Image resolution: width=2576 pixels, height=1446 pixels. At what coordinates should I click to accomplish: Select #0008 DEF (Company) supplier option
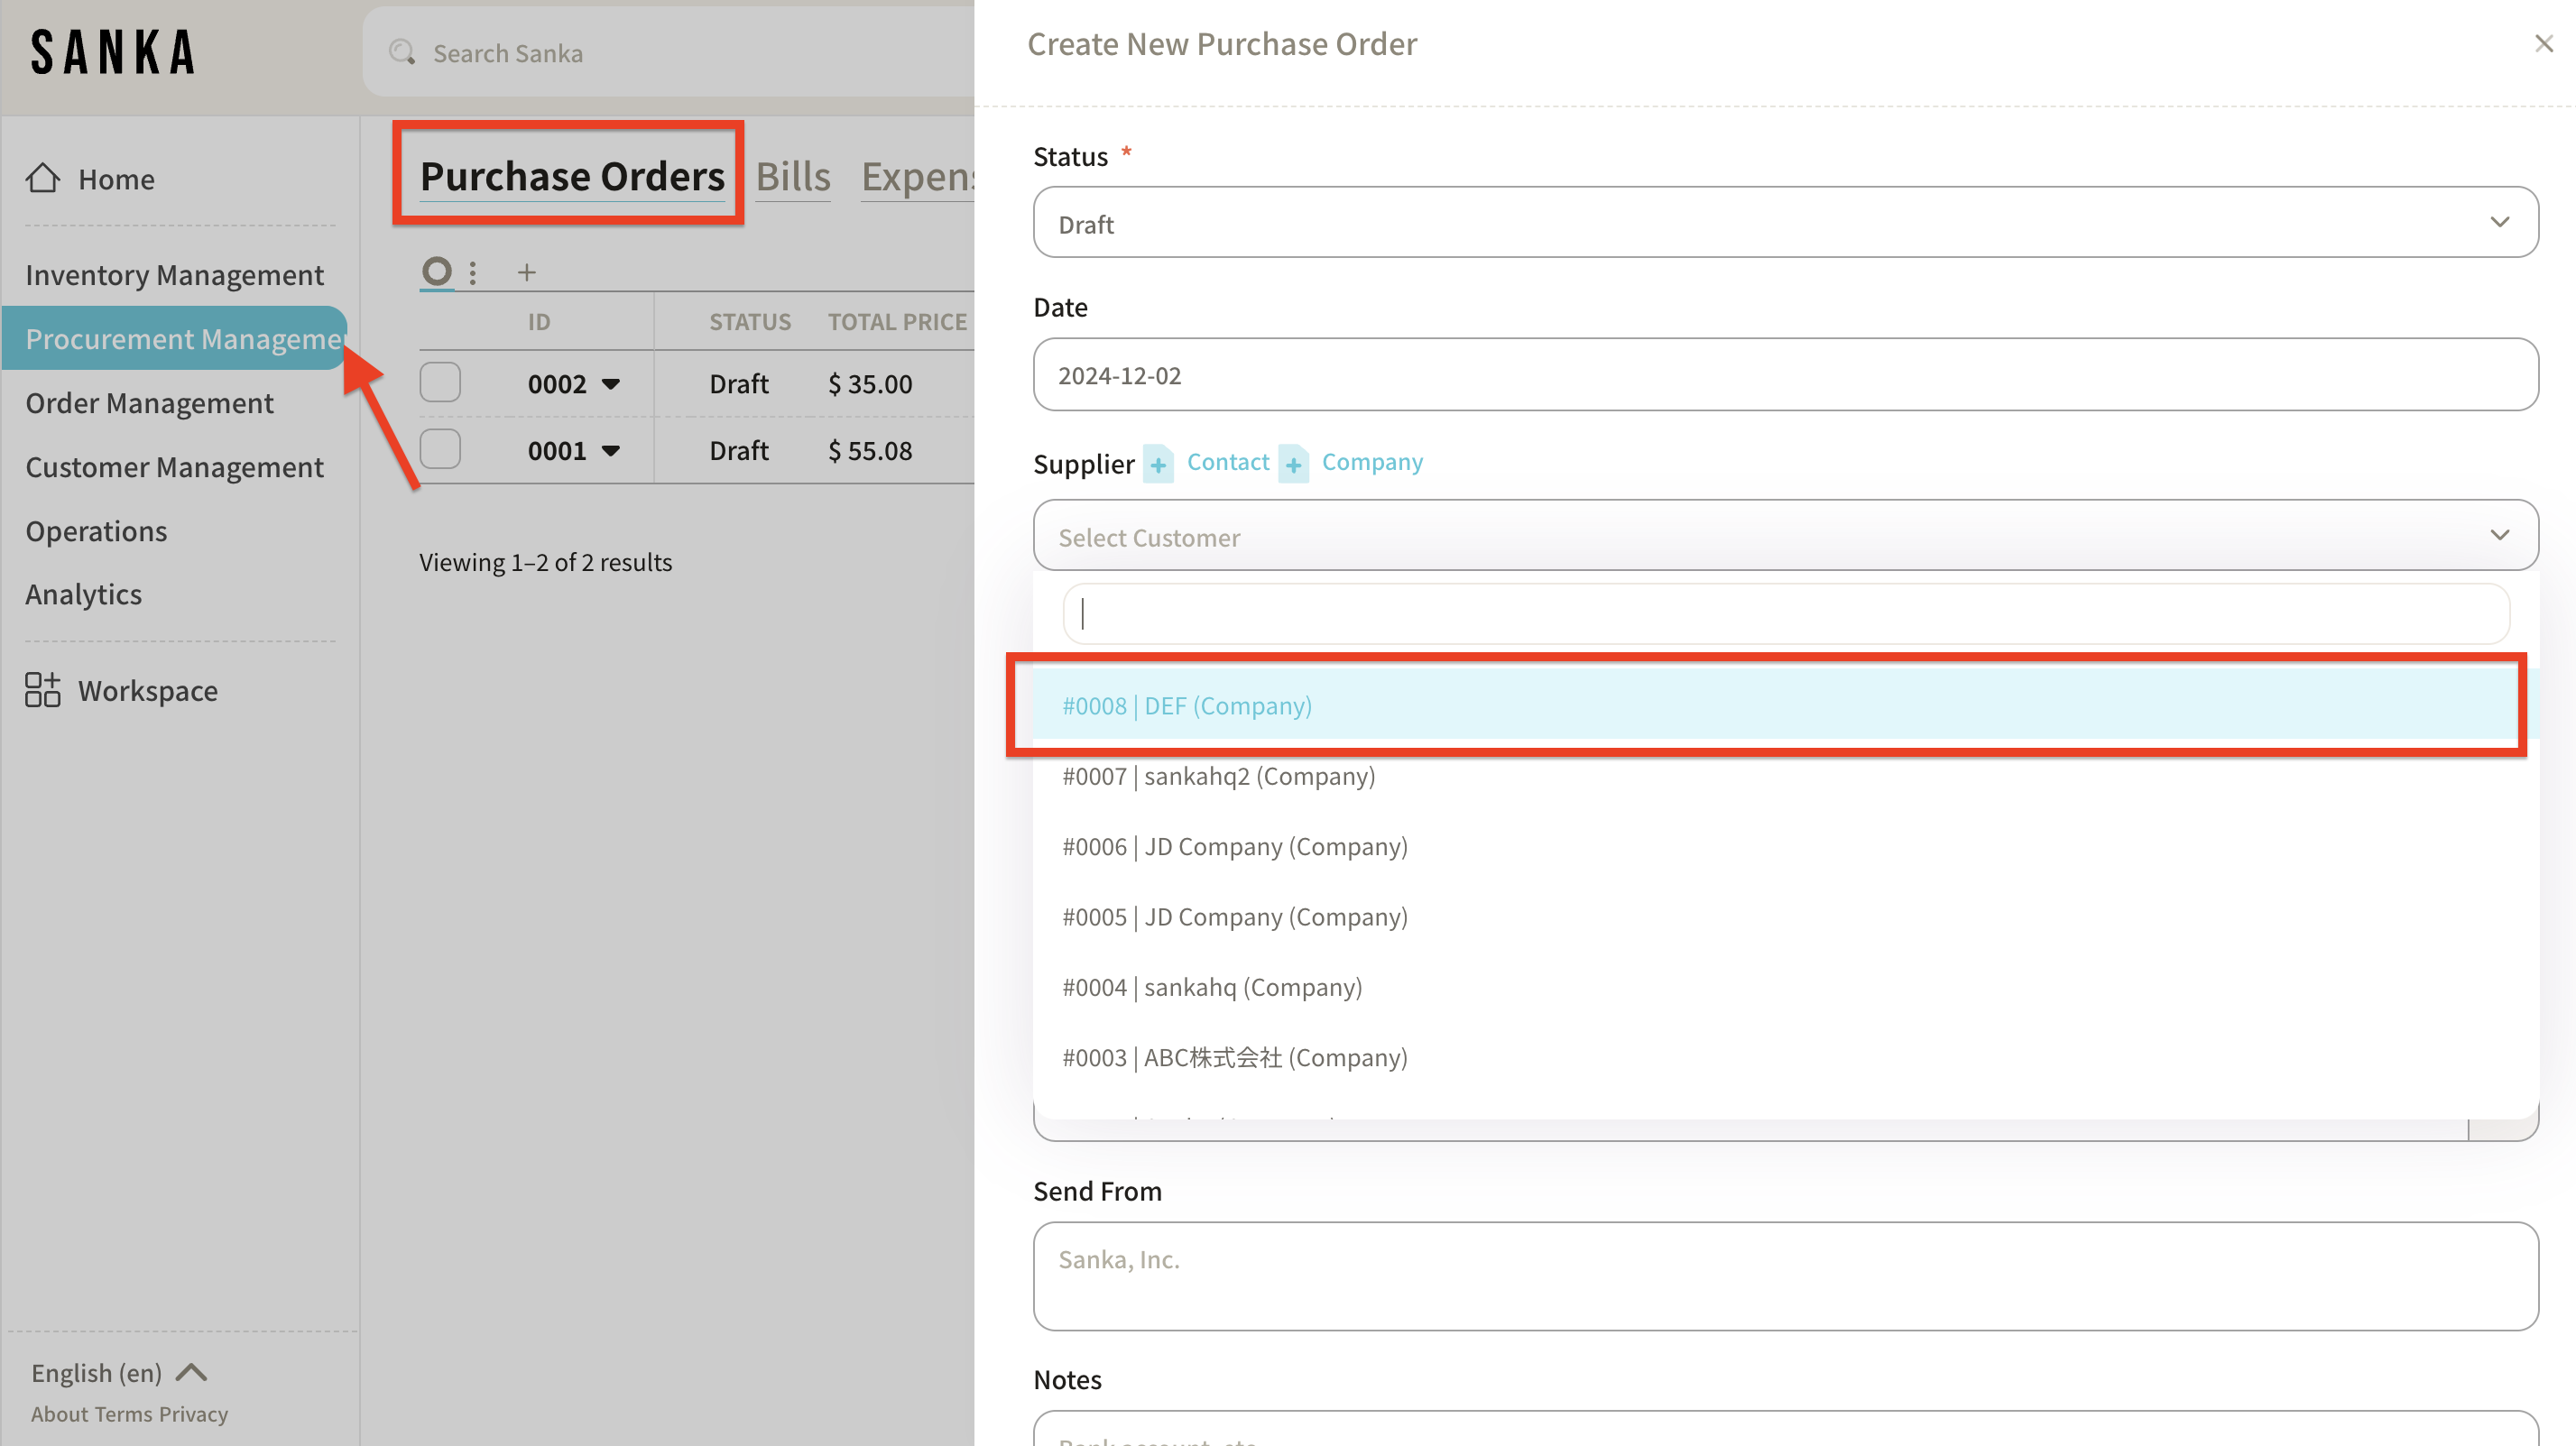click(1186, 705)
